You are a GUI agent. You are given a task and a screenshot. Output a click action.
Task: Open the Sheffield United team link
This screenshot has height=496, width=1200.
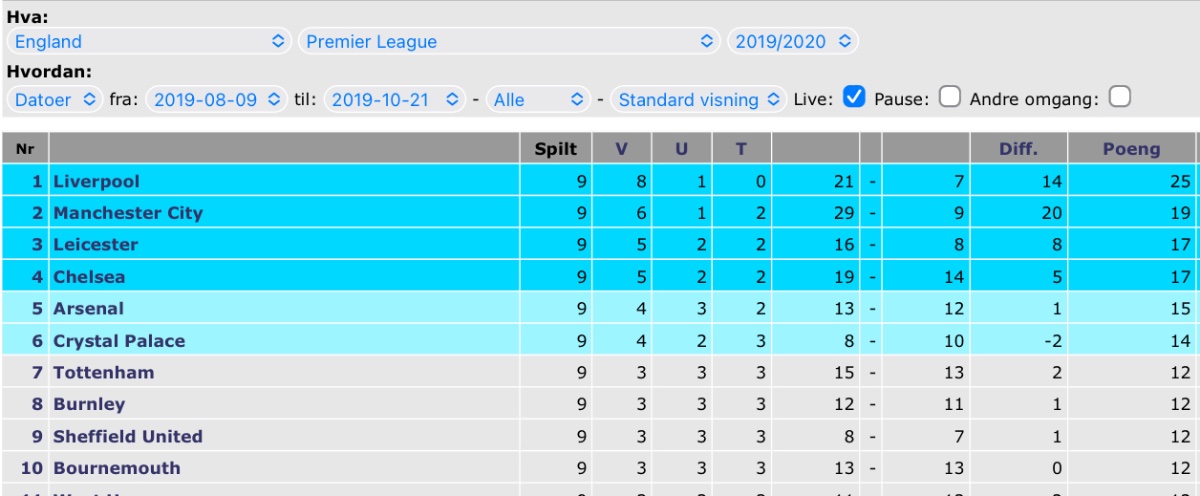coord(128,436)
